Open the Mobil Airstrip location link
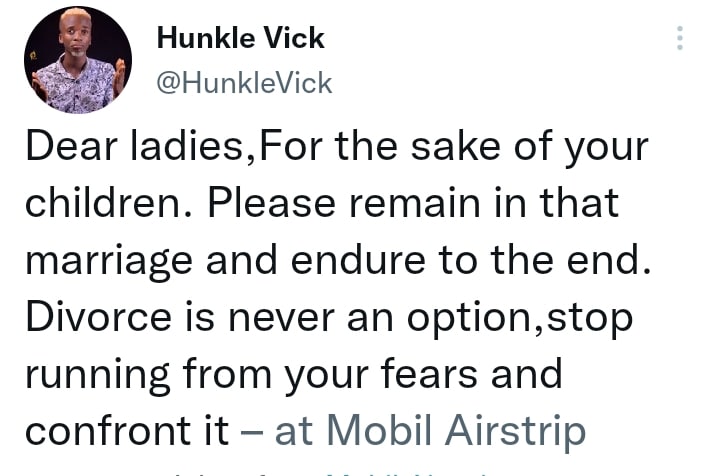This screenshot has height=476, width=720. tap(429, 431)
